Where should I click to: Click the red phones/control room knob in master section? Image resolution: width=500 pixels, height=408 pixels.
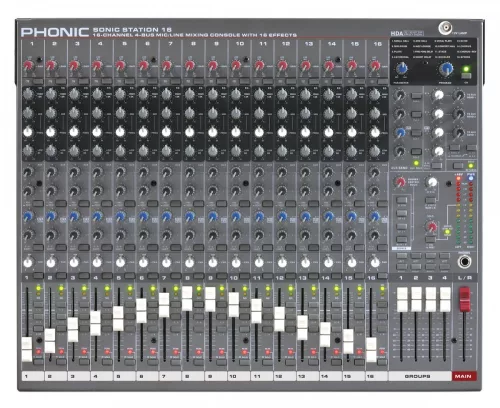(400, 182)
